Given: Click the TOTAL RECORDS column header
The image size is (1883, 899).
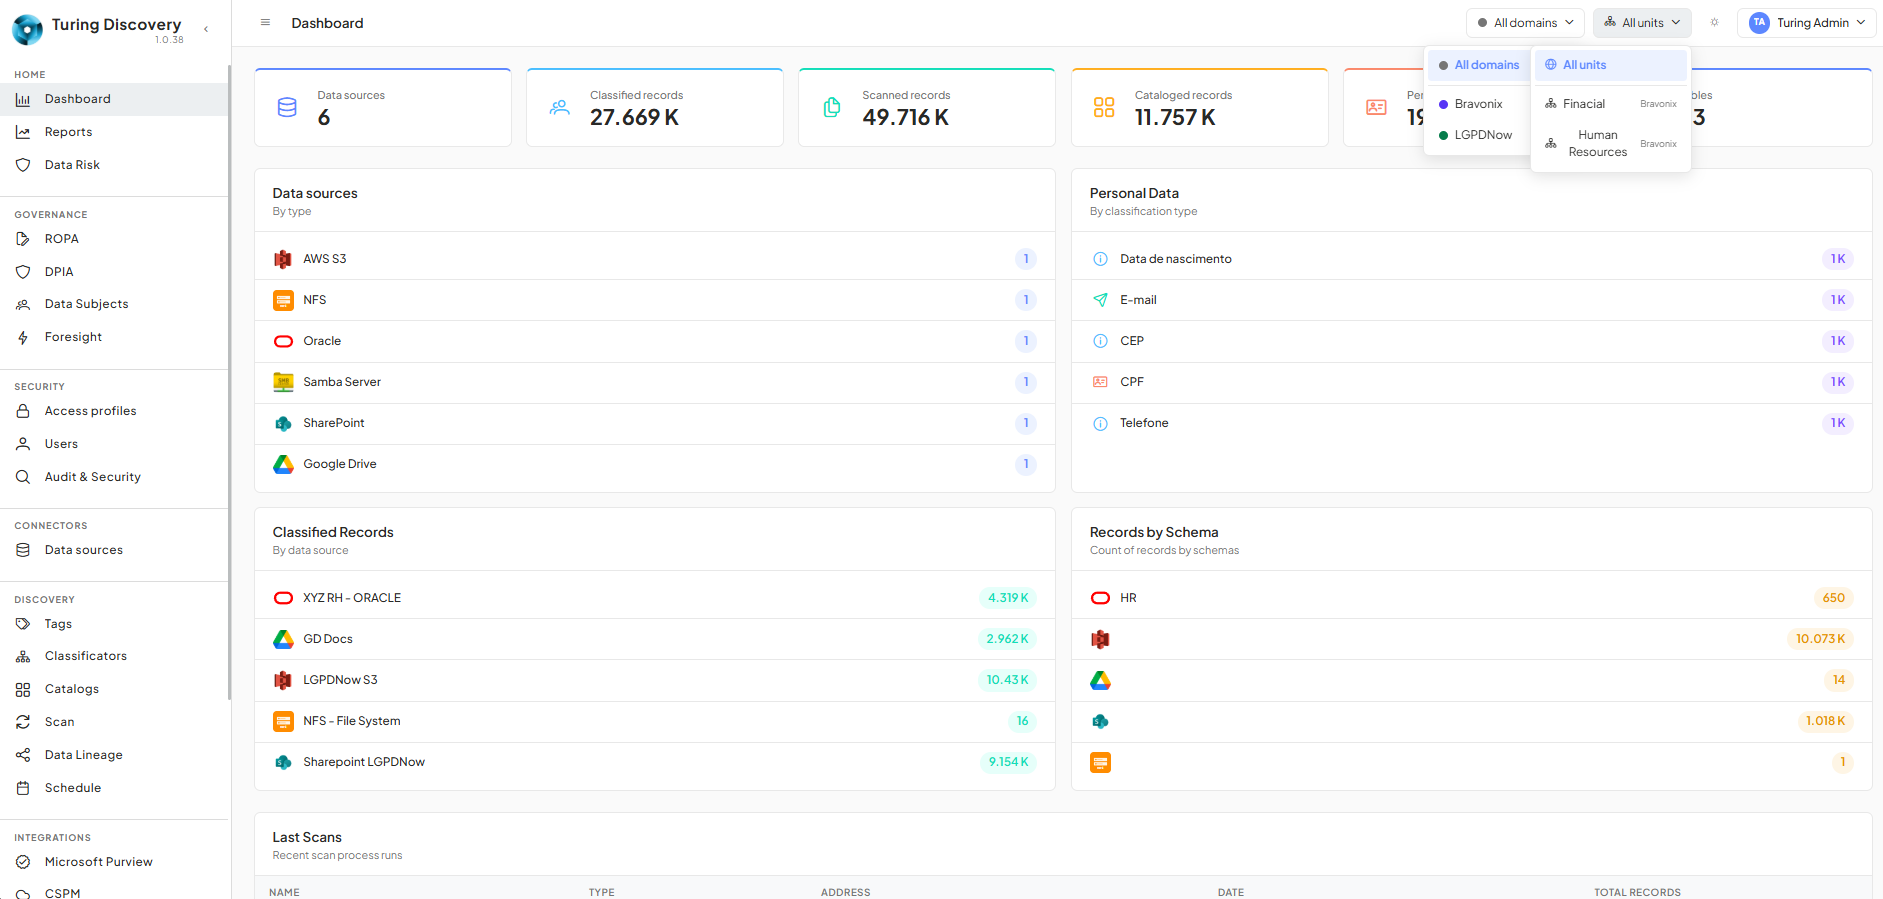Looking at the screenshot, I should (x=1637, y=892).
